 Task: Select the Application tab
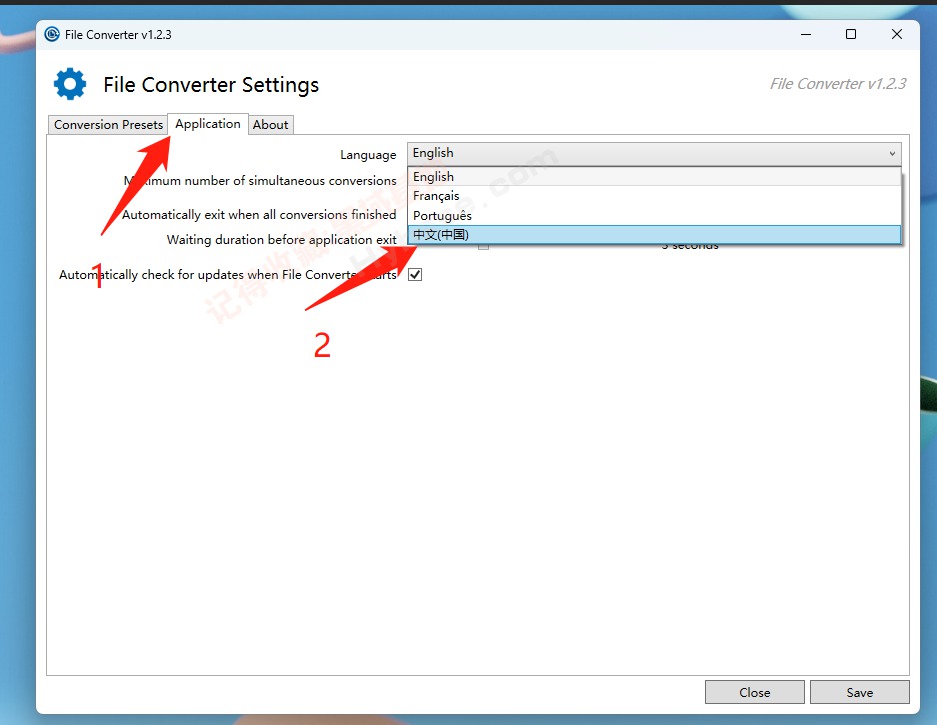coord(208,124)
